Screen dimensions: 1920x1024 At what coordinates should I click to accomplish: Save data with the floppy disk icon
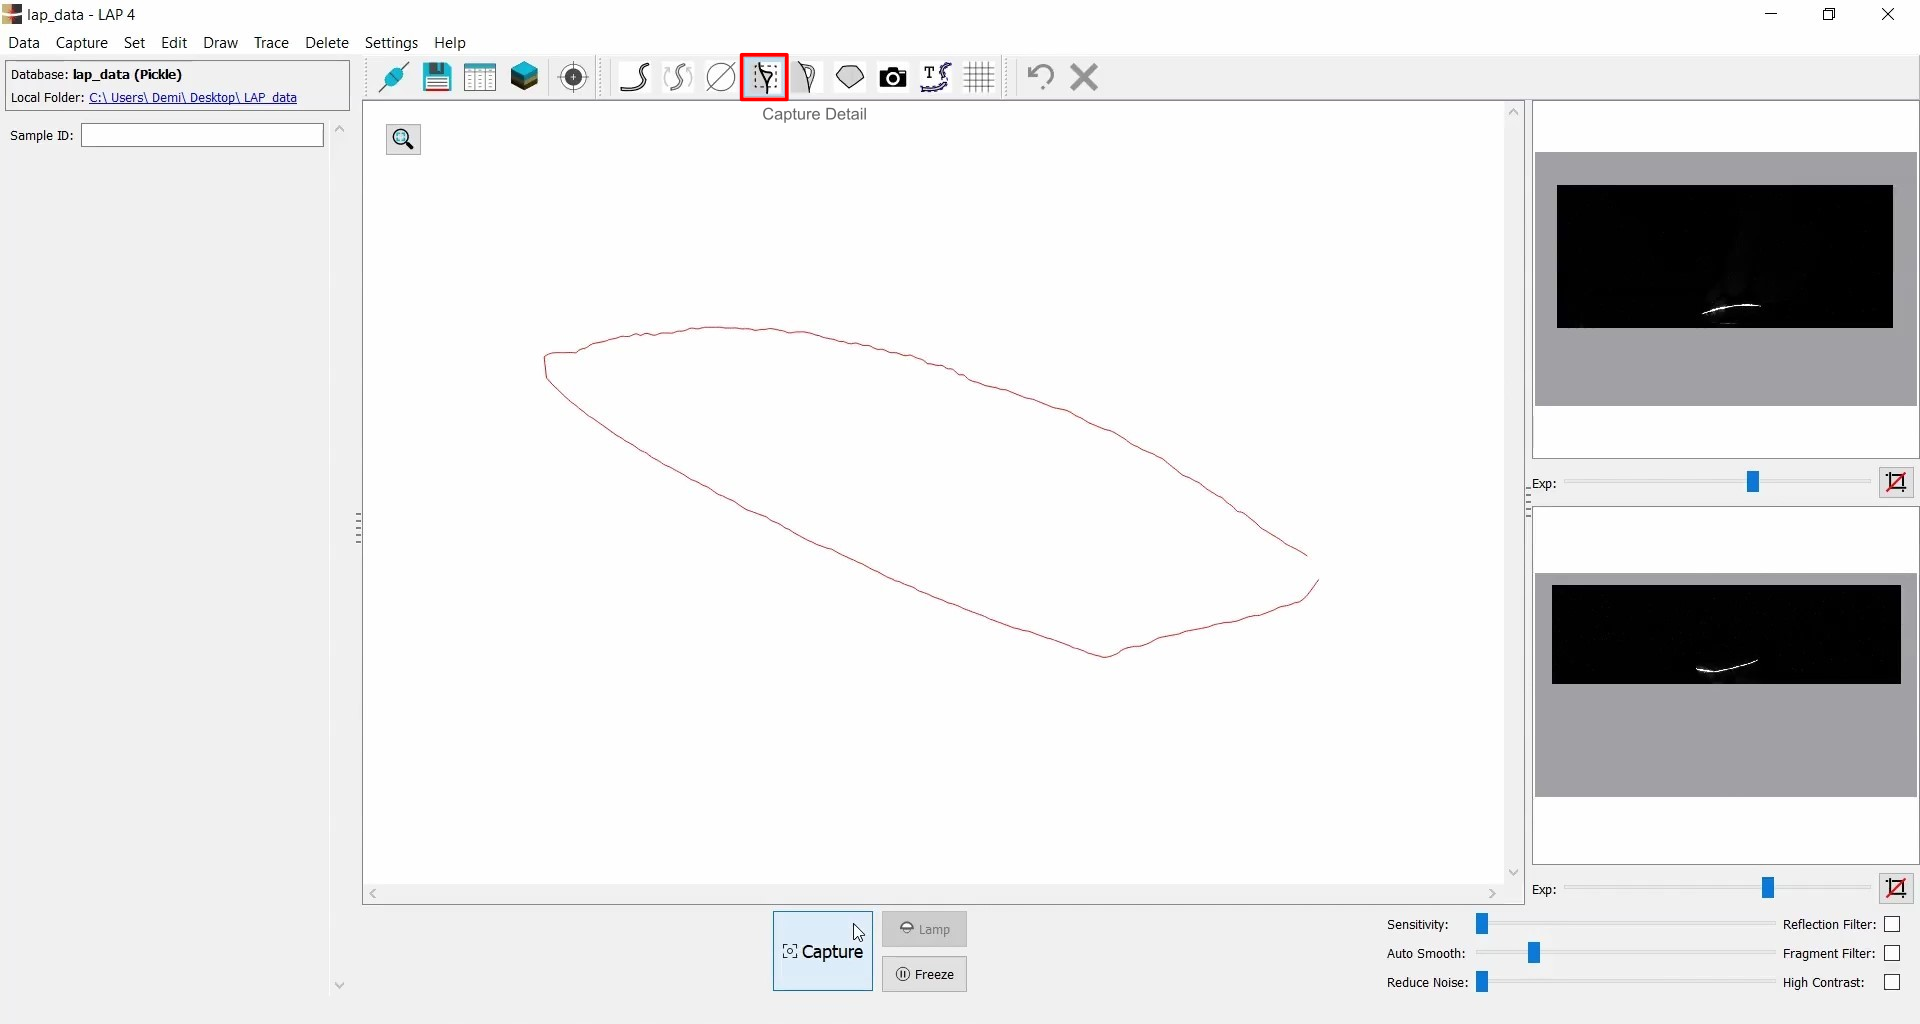click(x=437, y=77)
